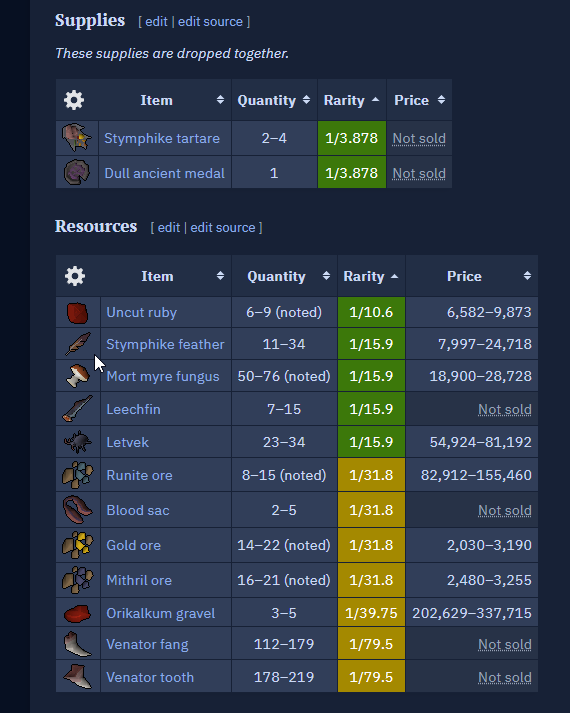
Task: Click the Uncut ruby item icon
Action: pyautogui.click(x=77, y=313)
